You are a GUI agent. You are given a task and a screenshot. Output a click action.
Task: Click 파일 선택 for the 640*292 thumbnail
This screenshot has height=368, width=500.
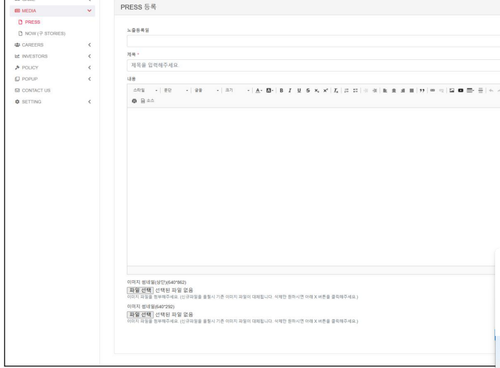[x=140, y=315]
